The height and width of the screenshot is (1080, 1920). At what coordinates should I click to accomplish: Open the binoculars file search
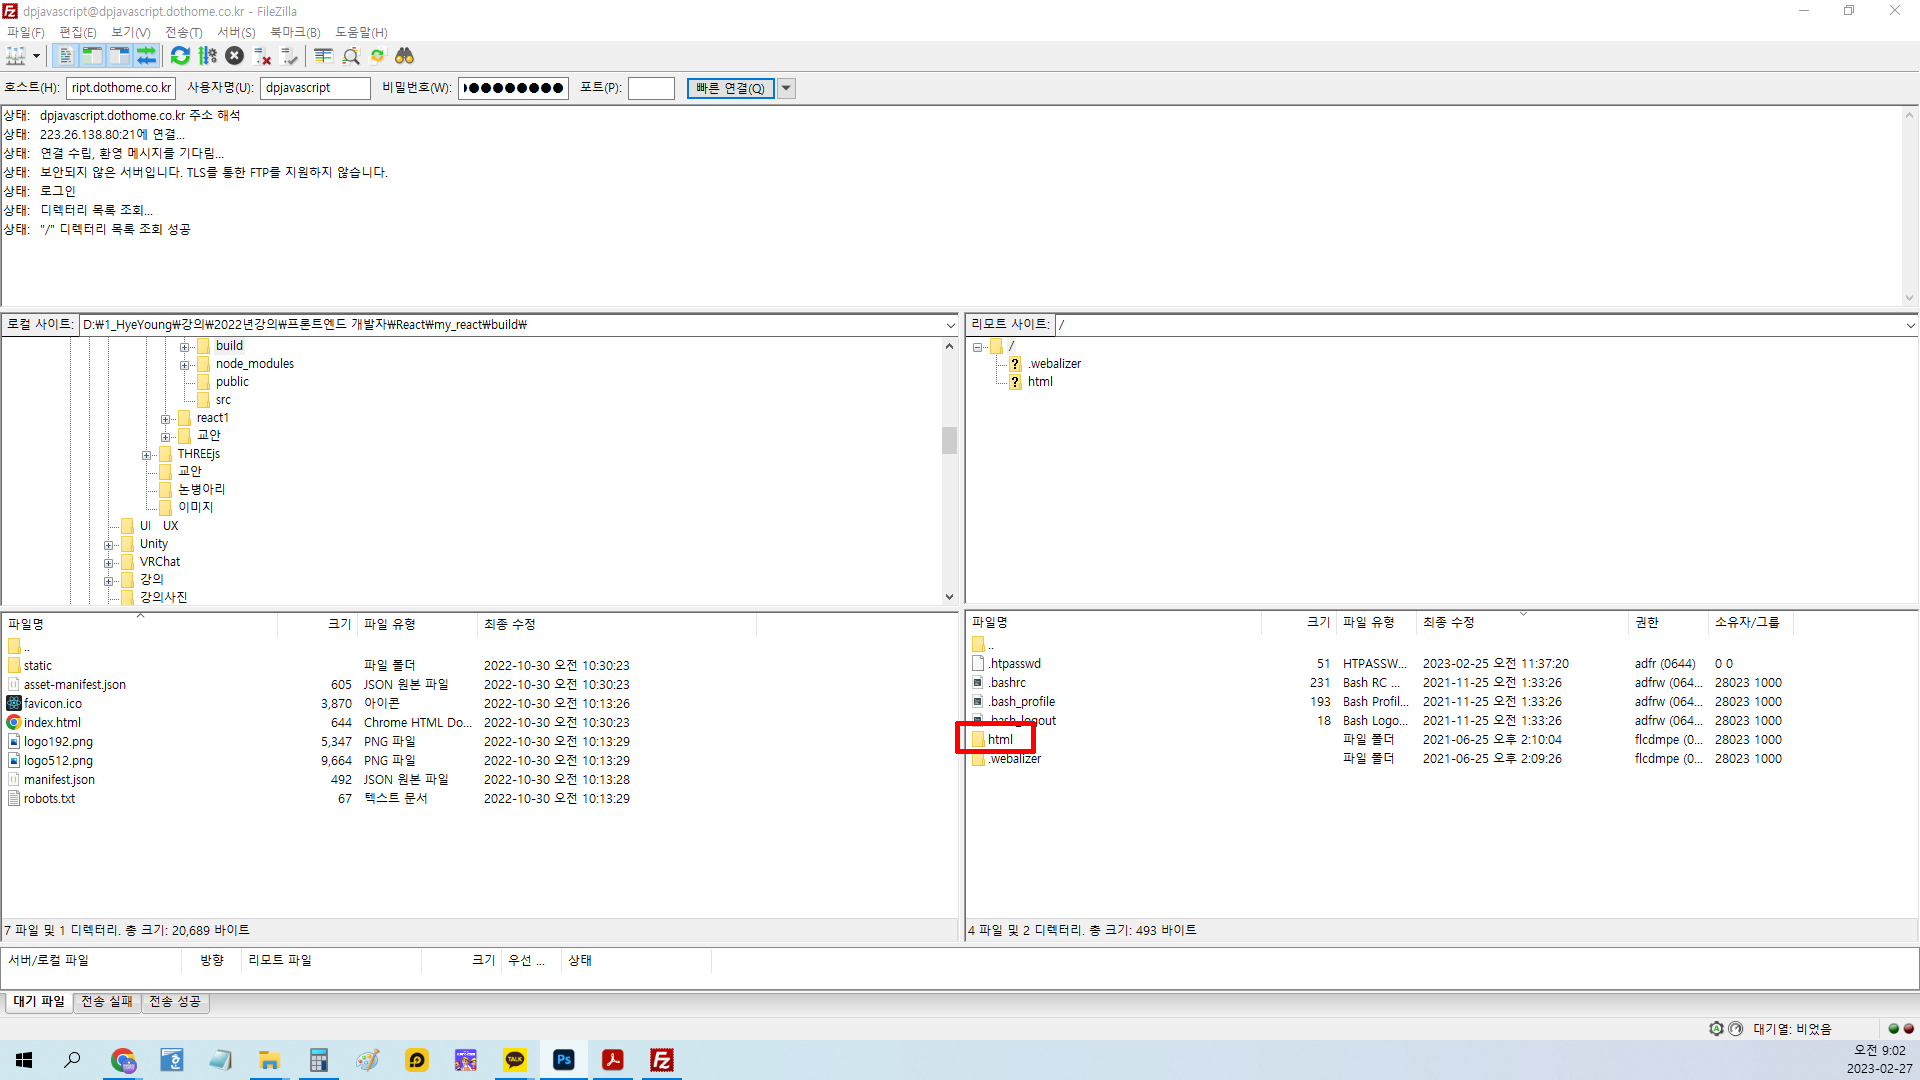(x=404, y=56)
